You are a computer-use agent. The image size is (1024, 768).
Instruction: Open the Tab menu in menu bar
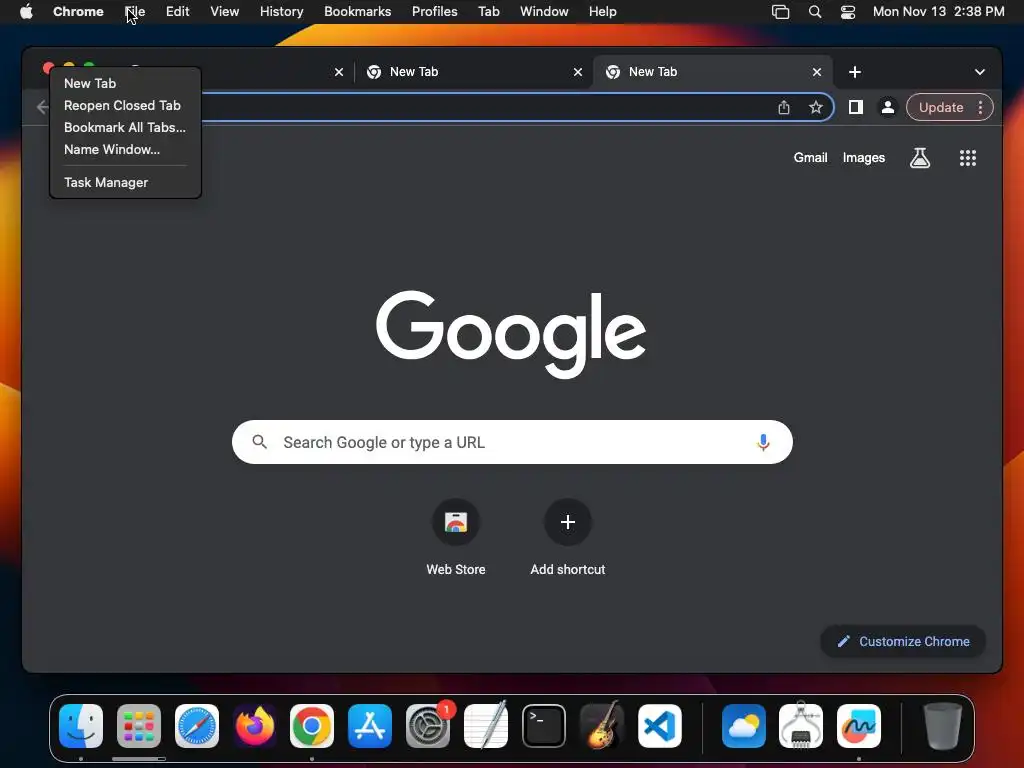(488, 11)
